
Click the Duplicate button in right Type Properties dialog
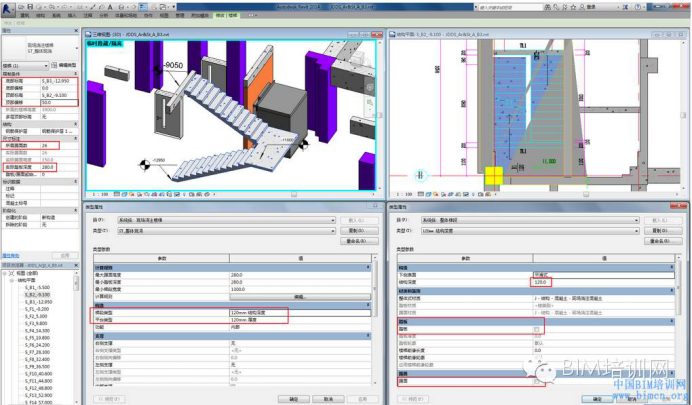click(x=663, y=231)
